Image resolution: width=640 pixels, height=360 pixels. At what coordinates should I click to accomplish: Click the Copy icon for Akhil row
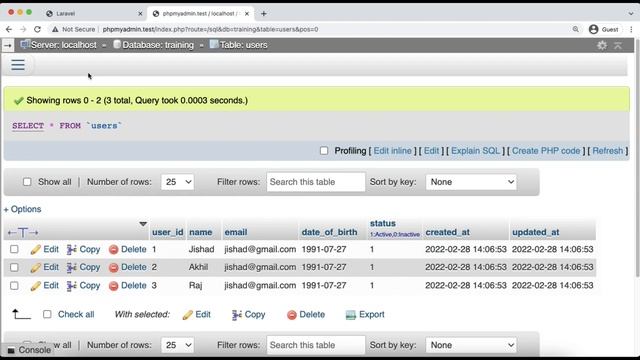71,267
